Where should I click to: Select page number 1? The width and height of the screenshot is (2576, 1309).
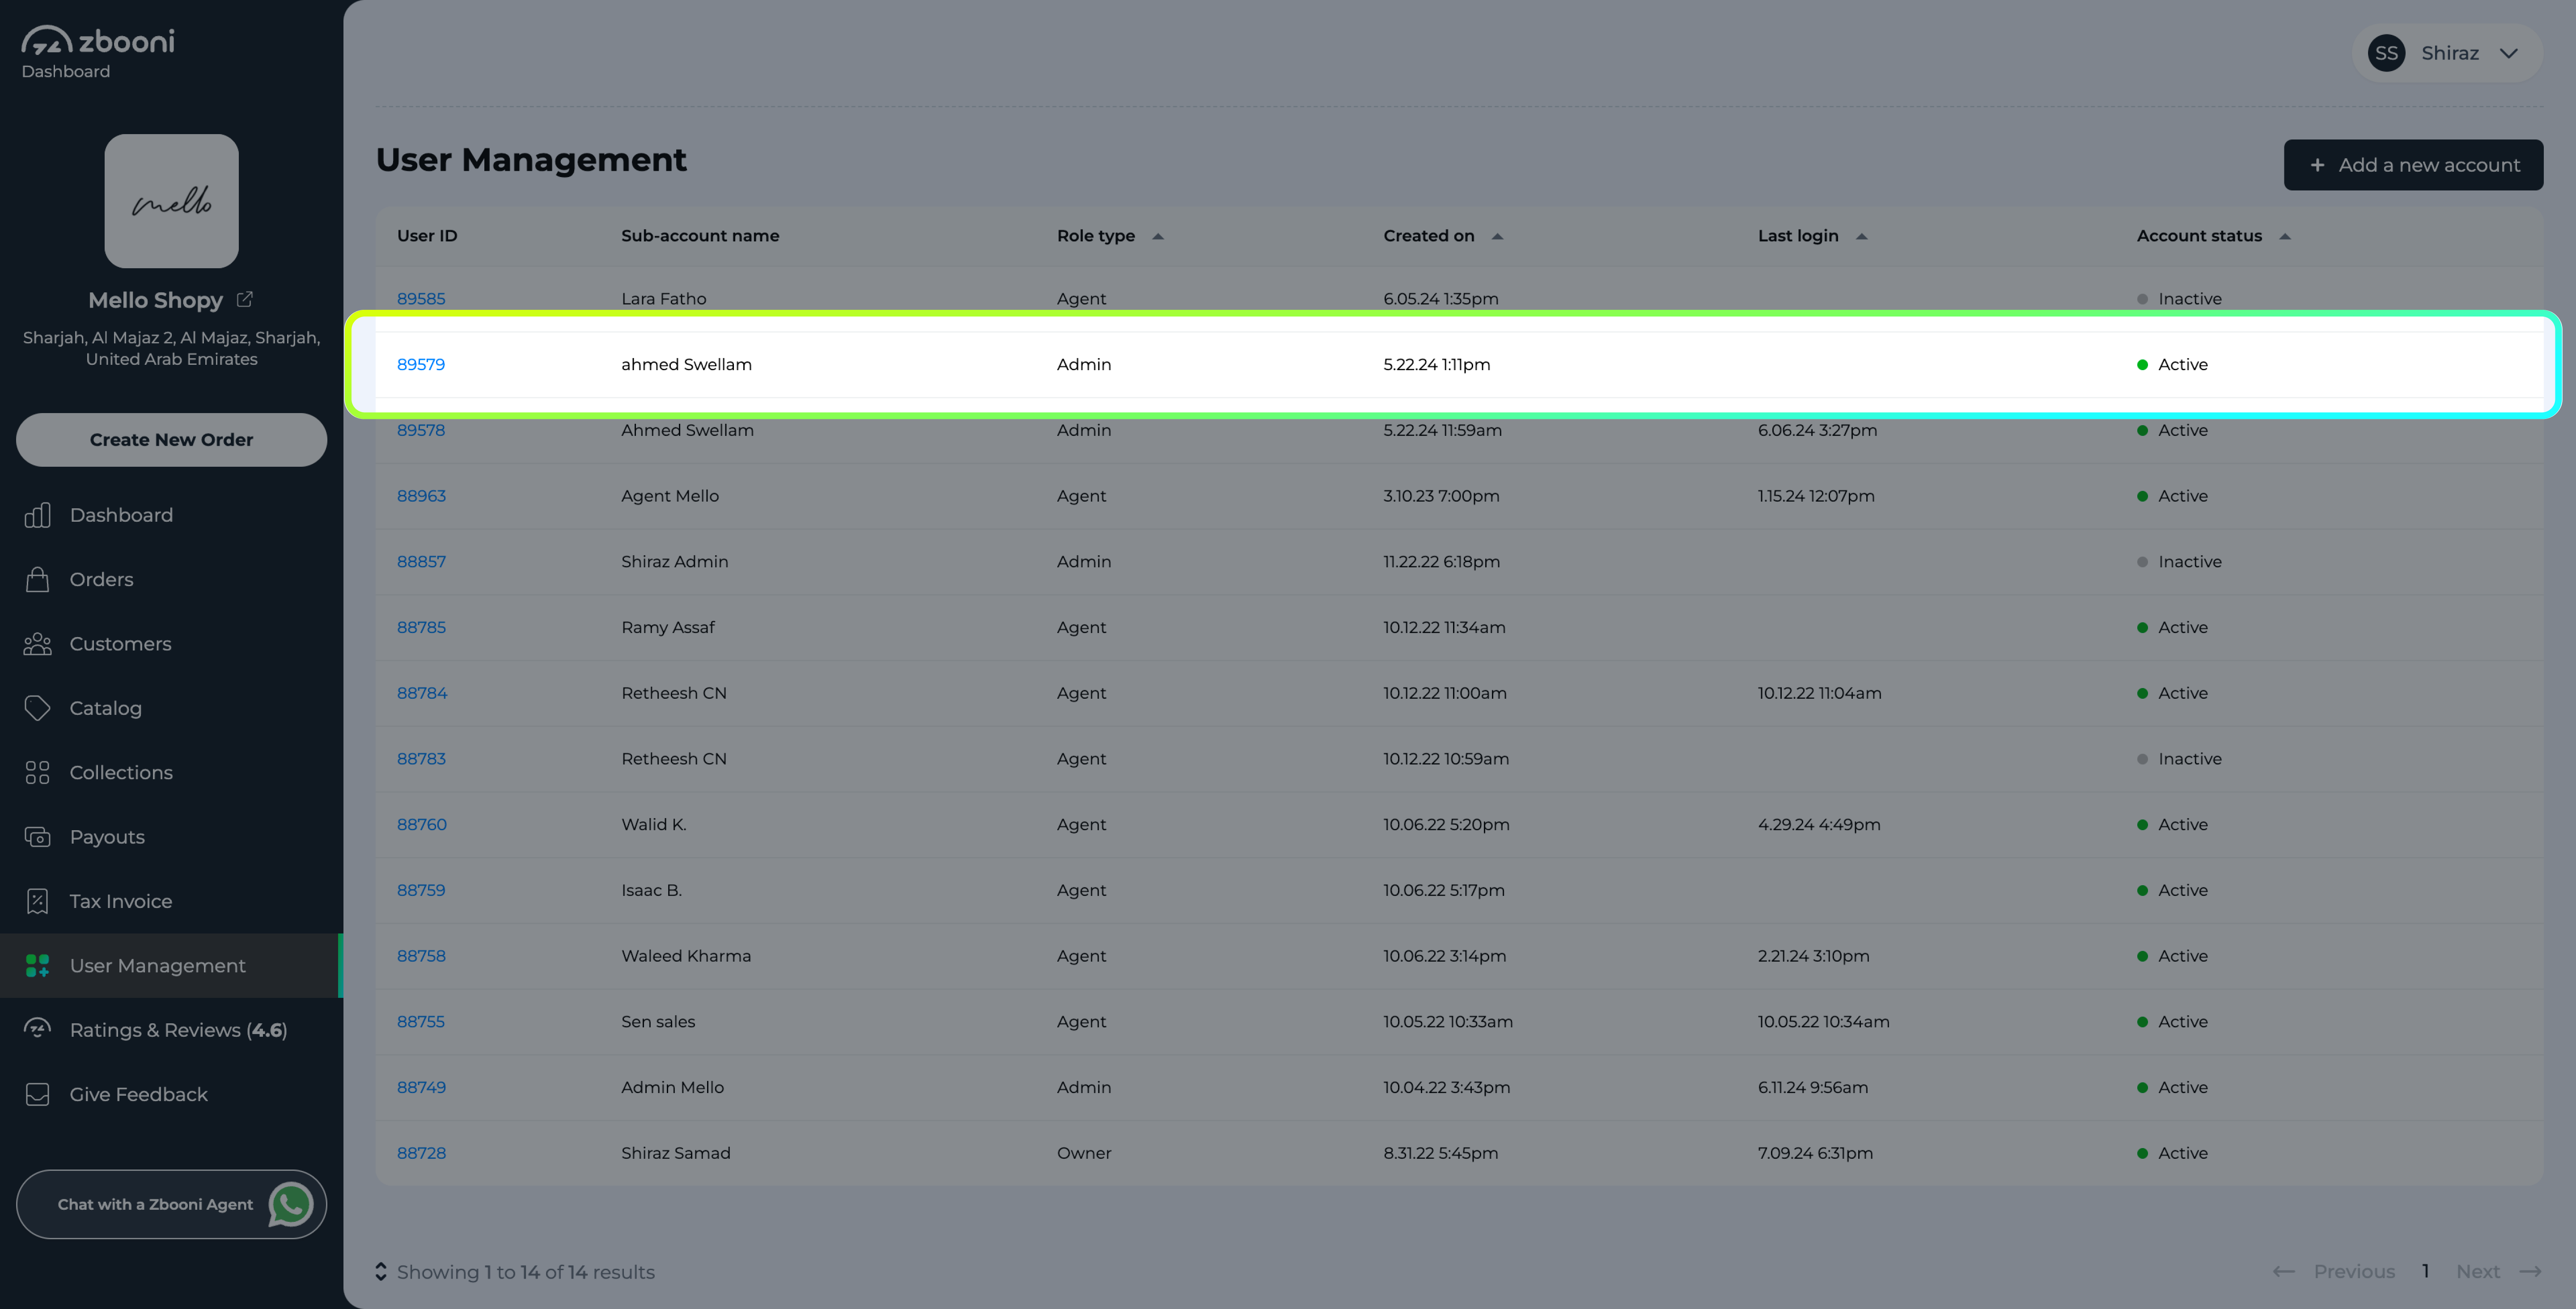tap(2425, 1271)
